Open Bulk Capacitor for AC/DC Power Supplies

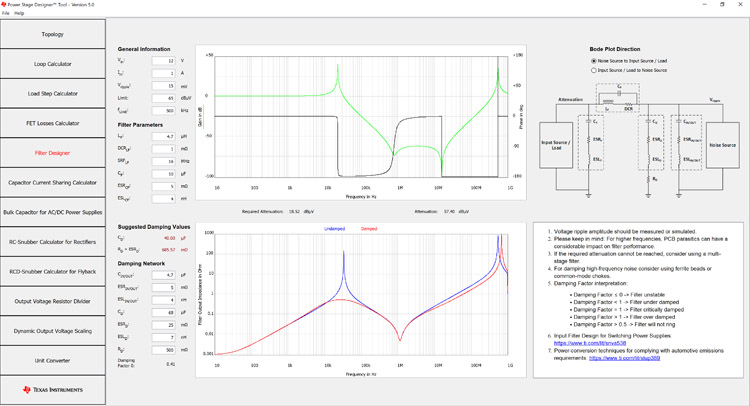(53, 212)
